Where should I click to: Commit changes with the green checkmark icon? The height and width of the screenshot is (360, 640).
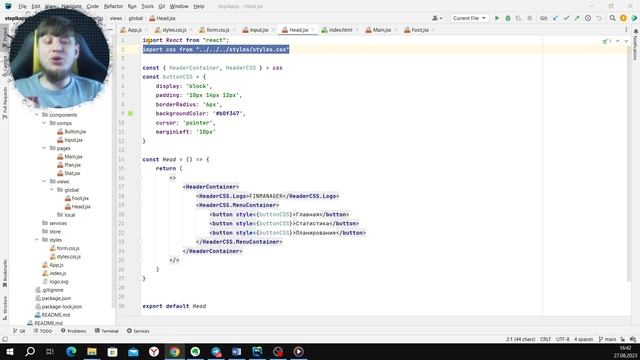[x=566, y=18]
